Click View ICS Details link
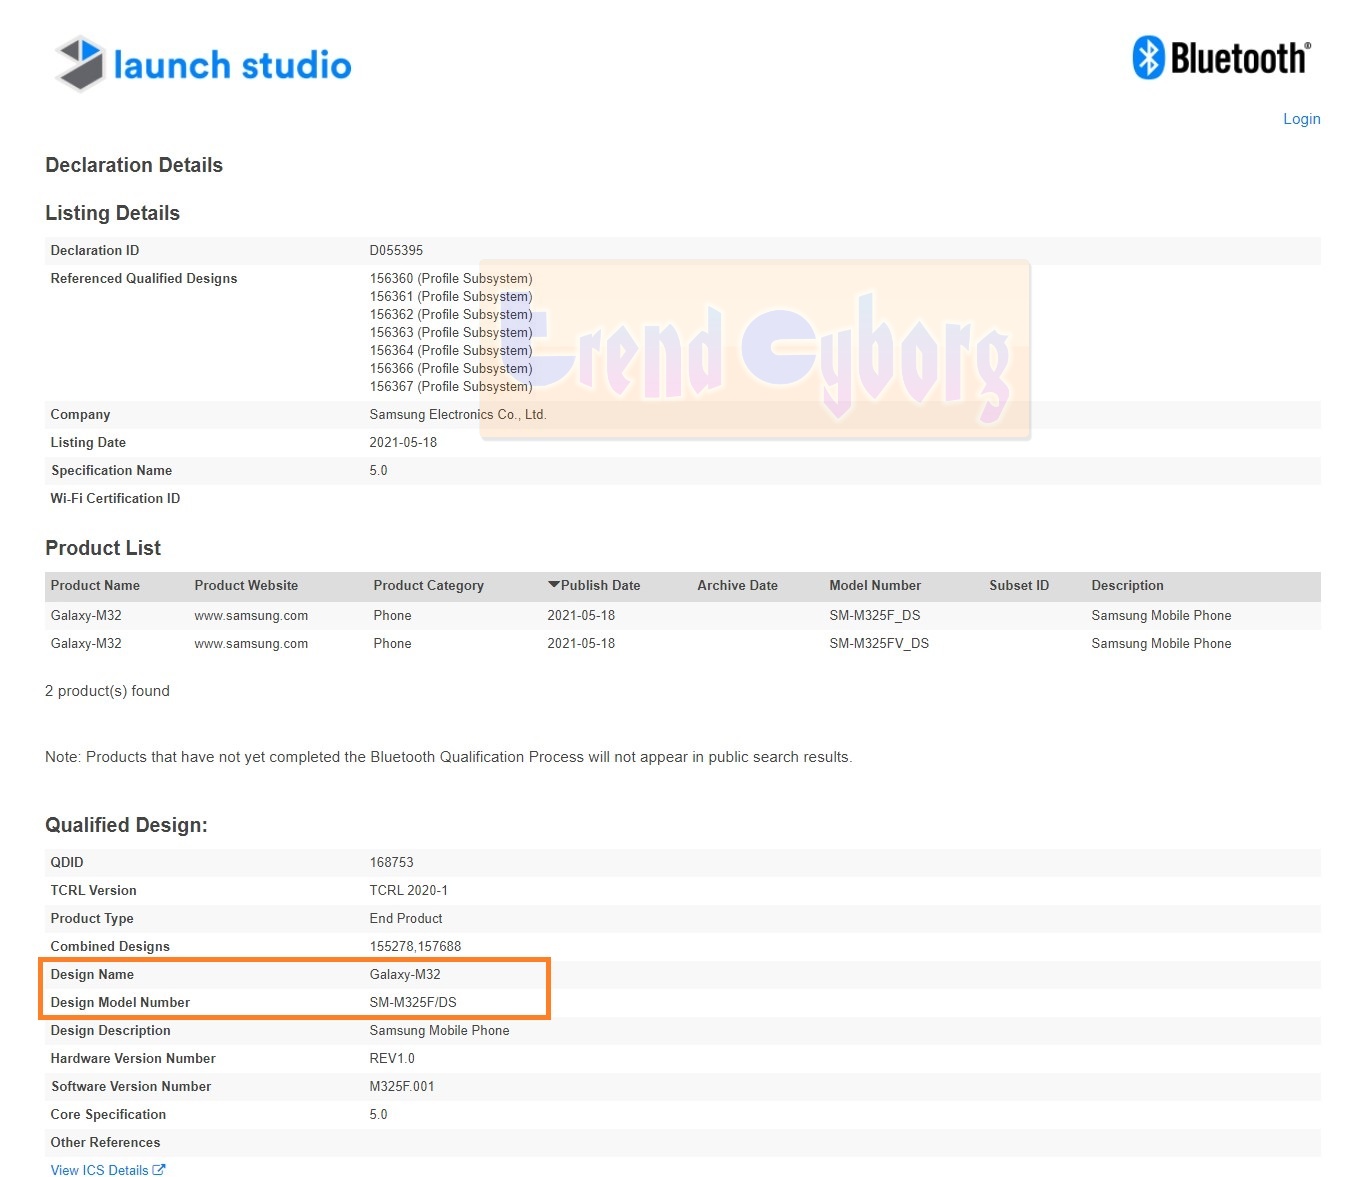The image size is (1360, 1177). (x=100, y=1169)
